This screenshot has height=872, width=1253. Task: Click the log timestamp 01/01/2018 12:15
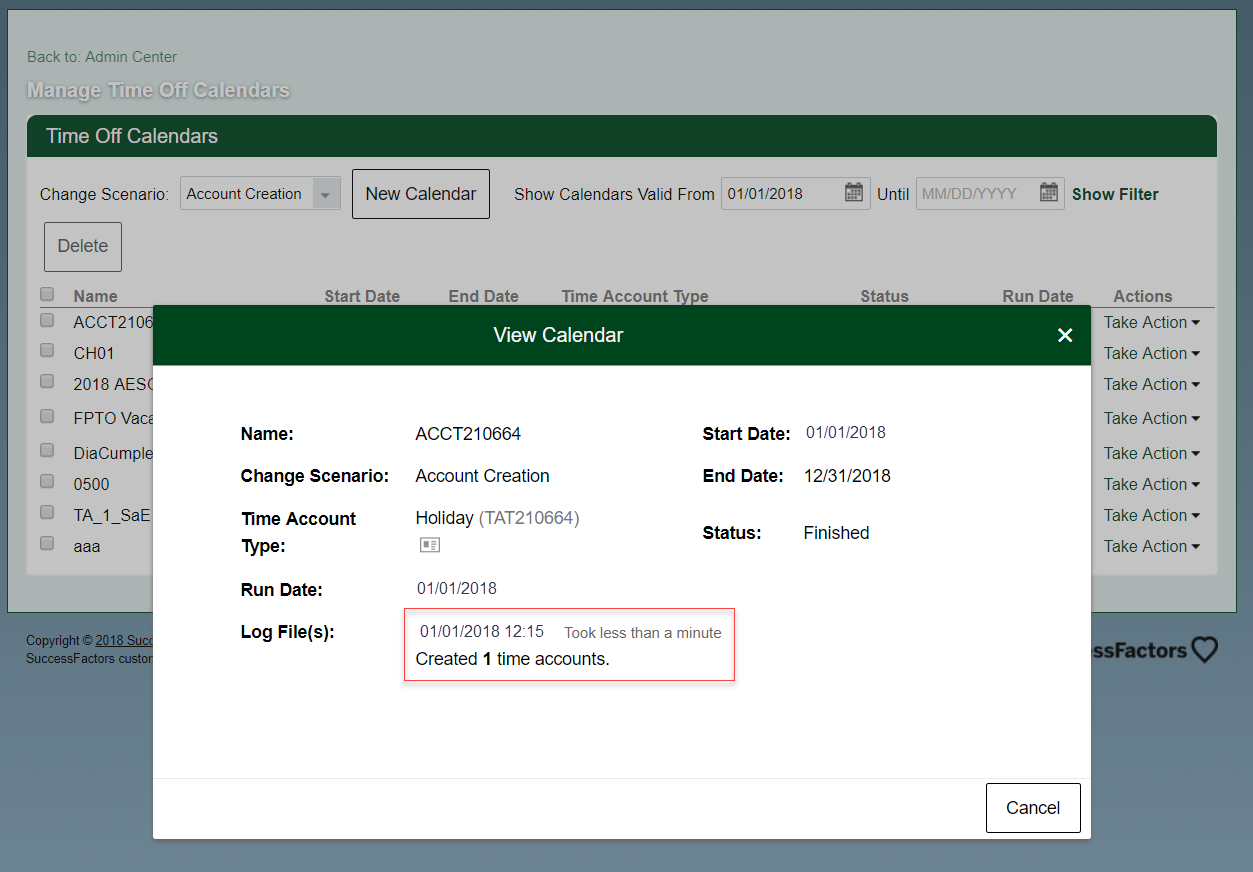pos(482,631)
